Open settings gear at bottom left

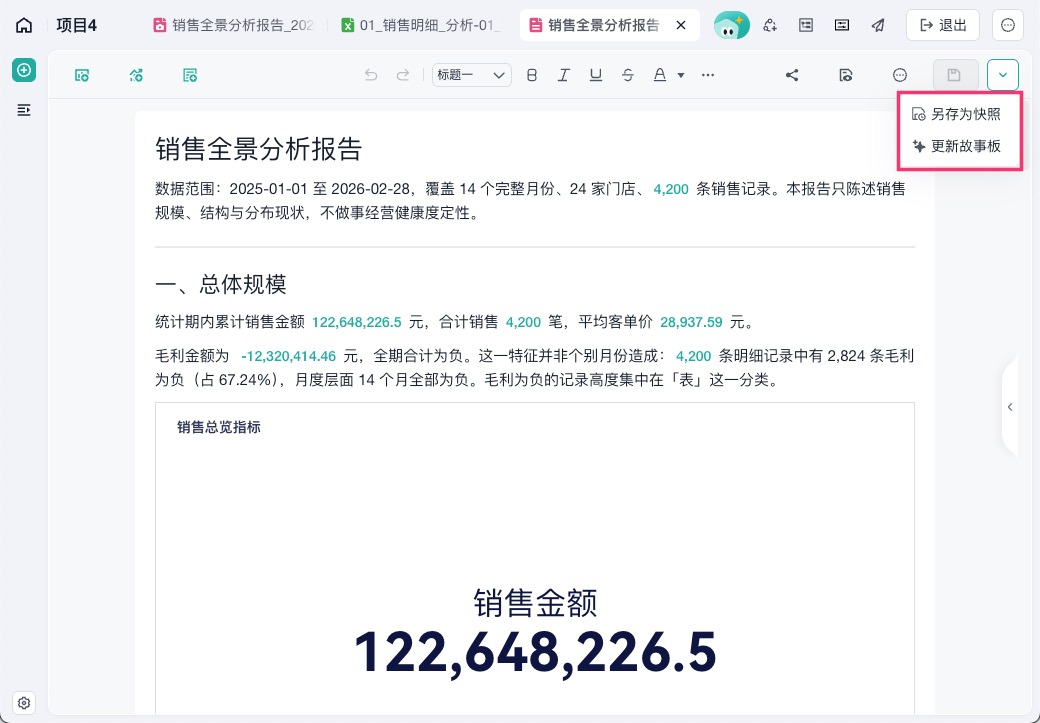coord(24,703)
